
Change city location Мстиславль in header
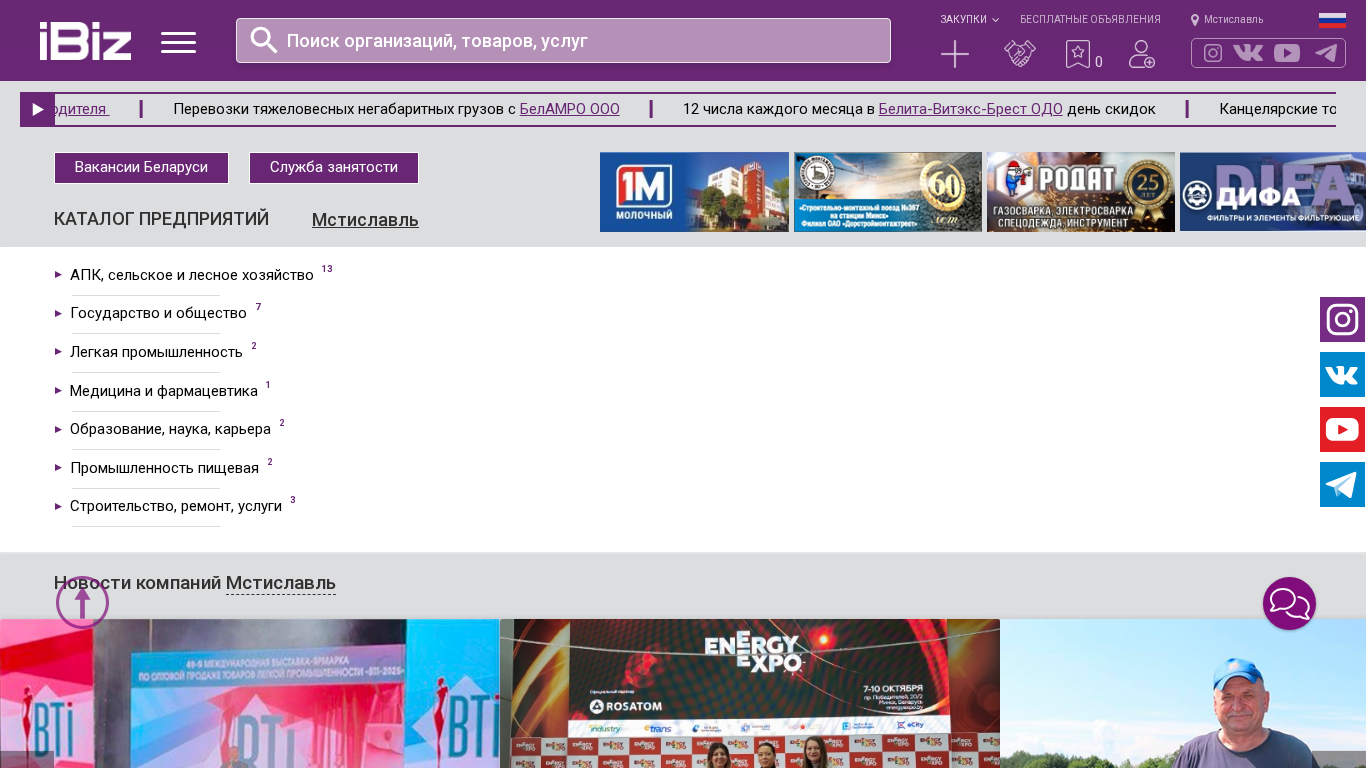pos(1227,19)
